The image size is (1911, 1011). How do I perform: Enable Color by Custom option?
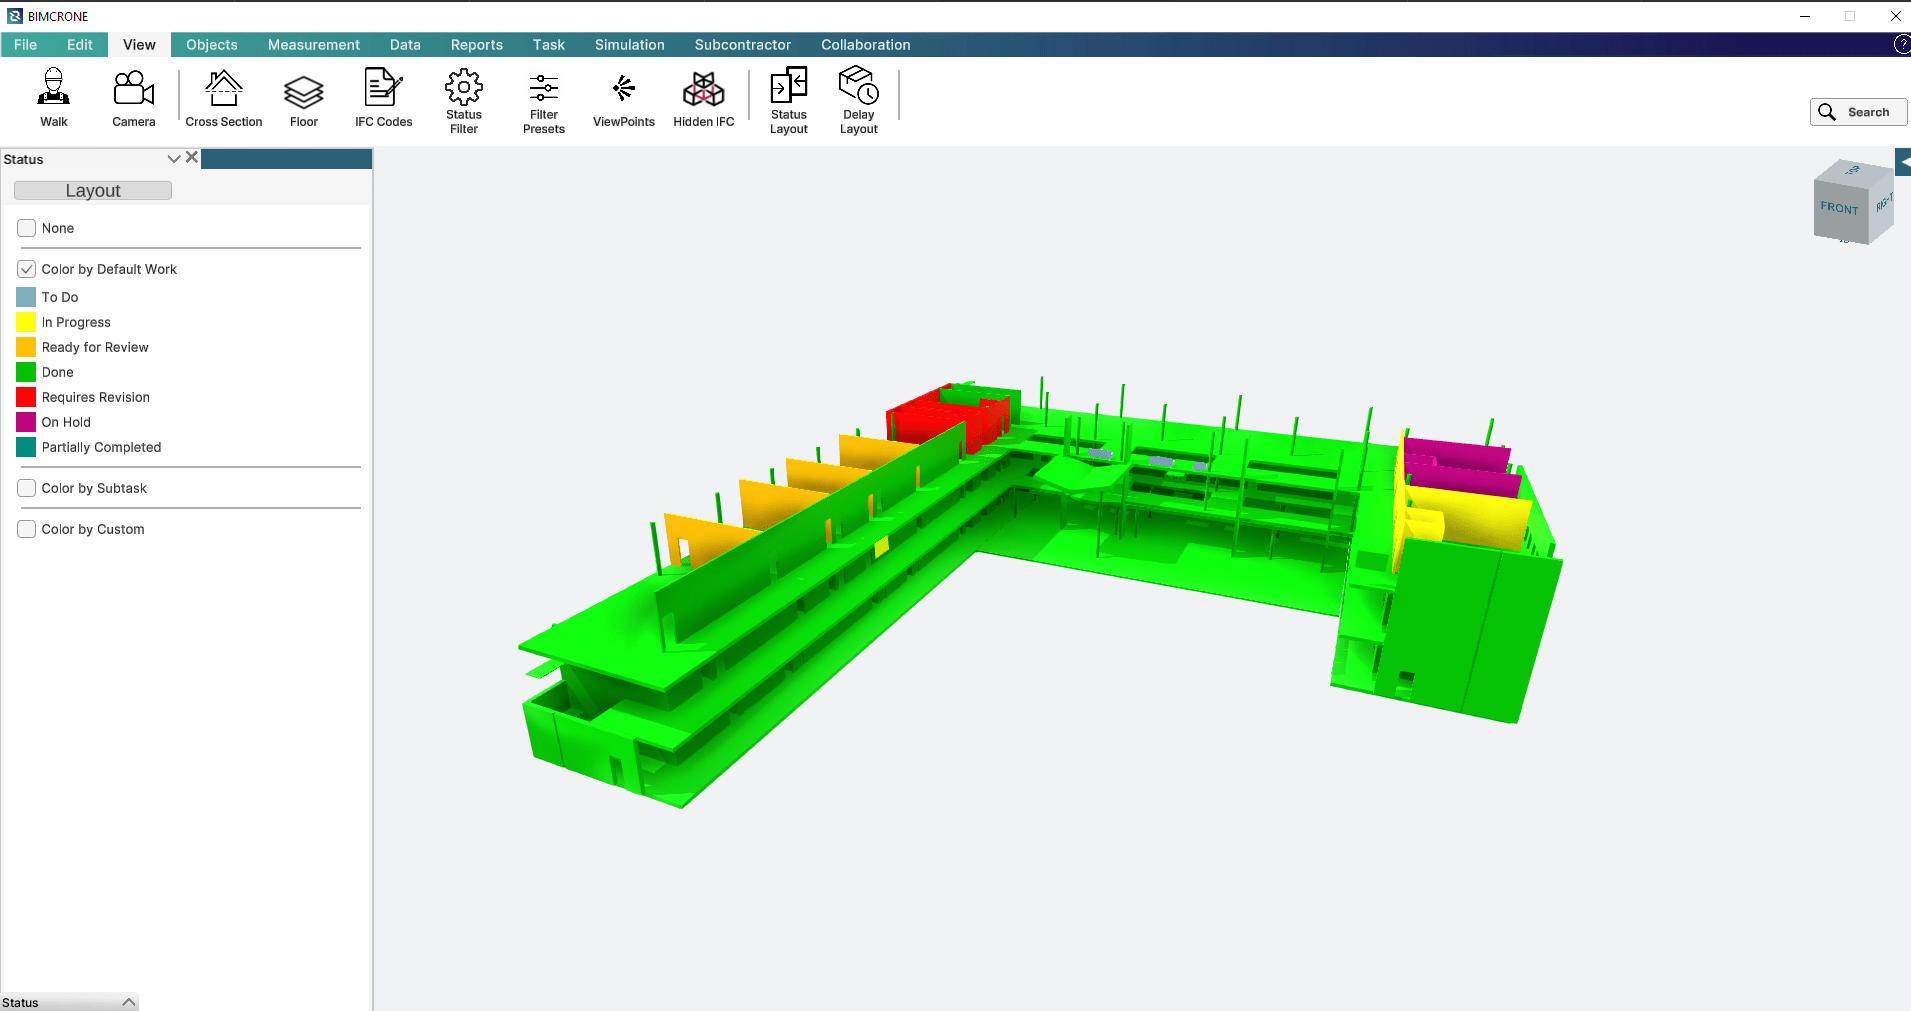(x=27, y=529)
